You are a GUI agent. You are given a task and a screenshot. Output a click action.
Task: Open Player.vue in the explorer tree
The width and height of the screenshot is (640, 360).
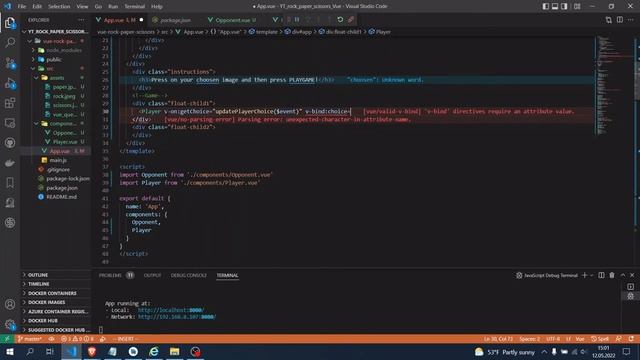click(64, 142)
